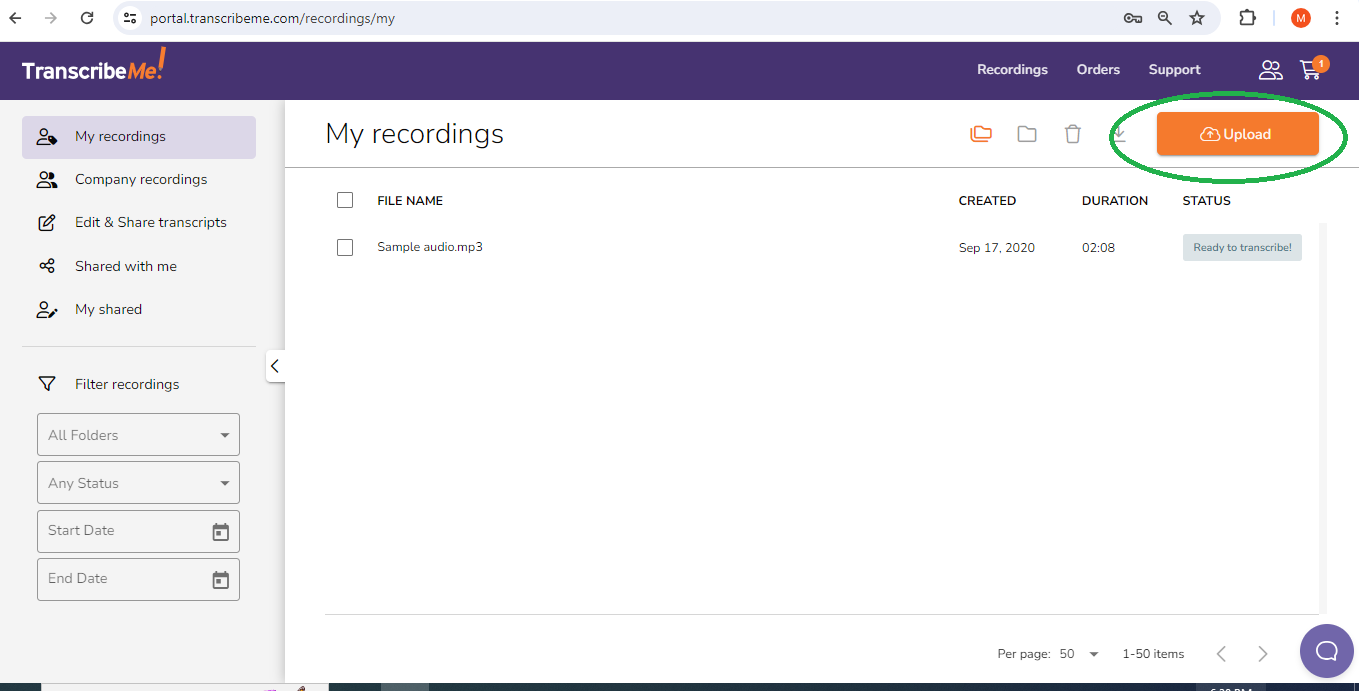This screenshot has width=1359, height=691.
Task: Expand the Any Status dropdown
Action: point(138,483)
